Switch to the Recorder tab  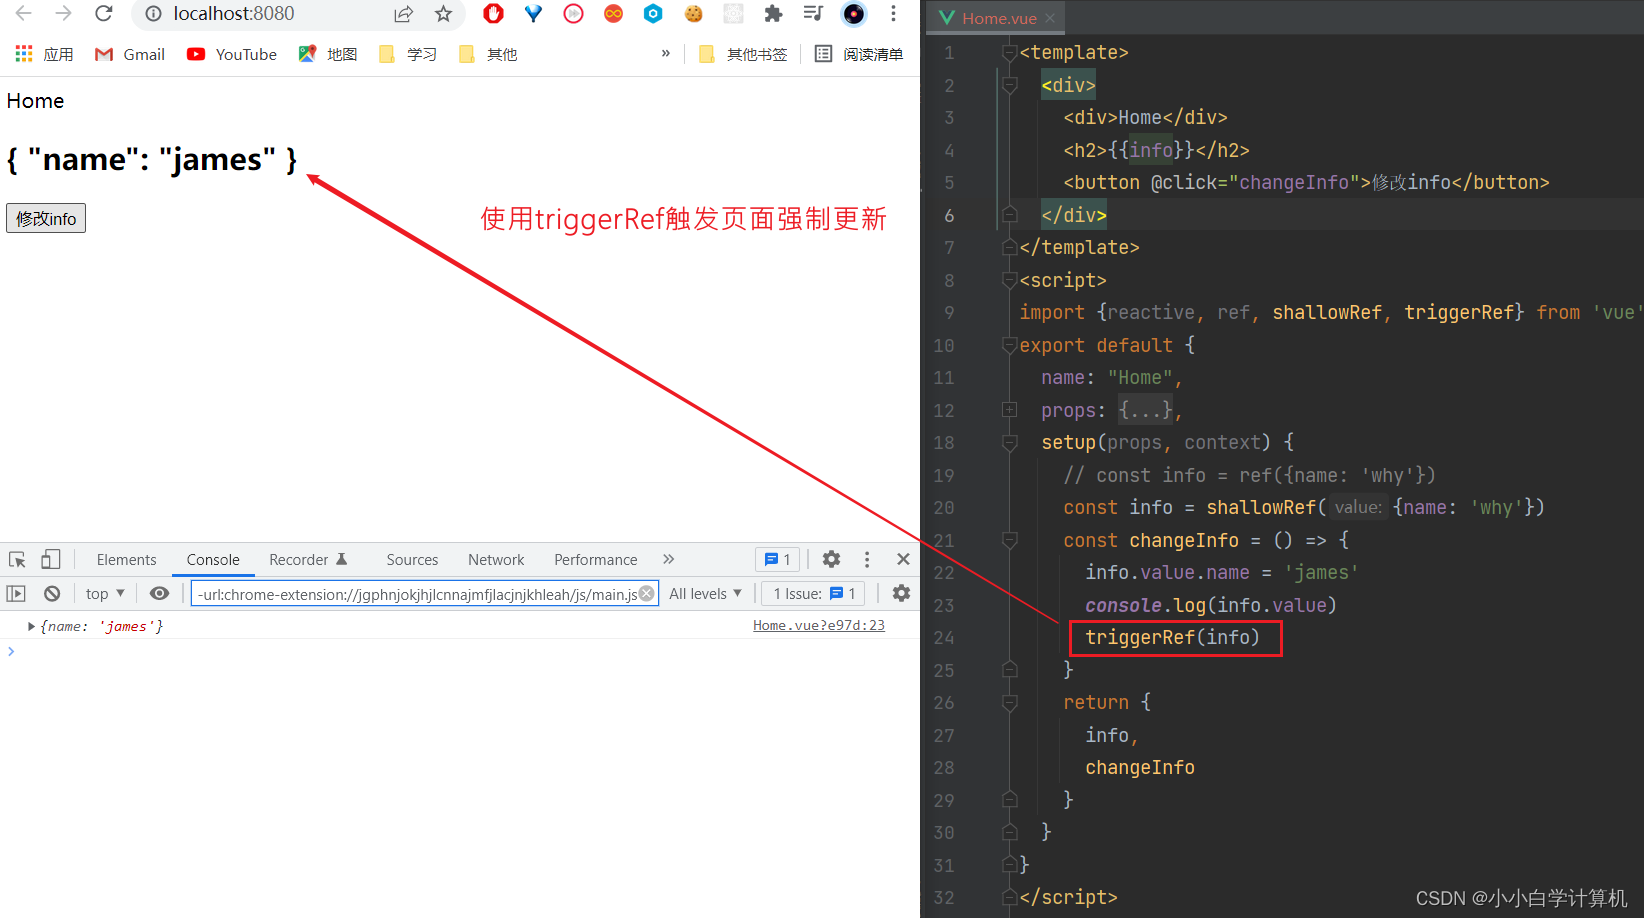(308, 560)
